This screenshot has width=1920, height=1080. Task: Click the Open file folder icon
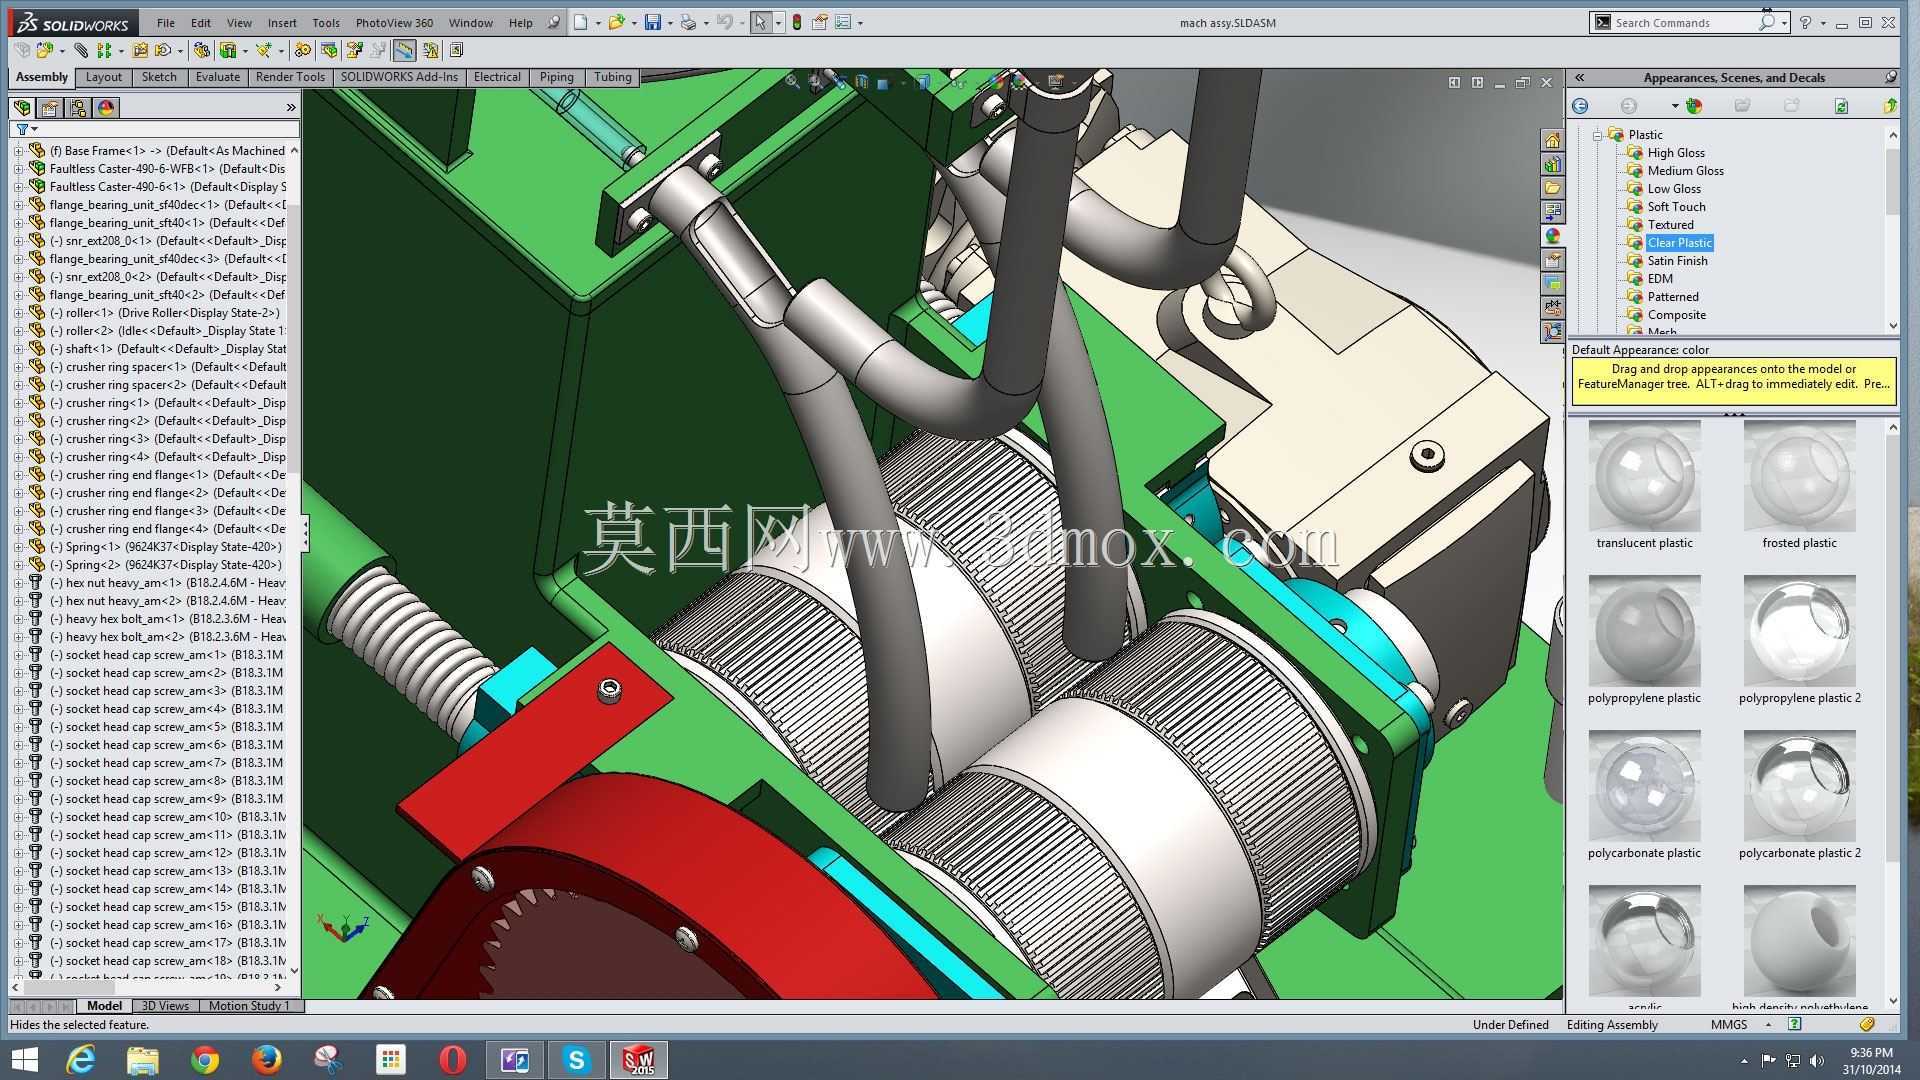616,22
